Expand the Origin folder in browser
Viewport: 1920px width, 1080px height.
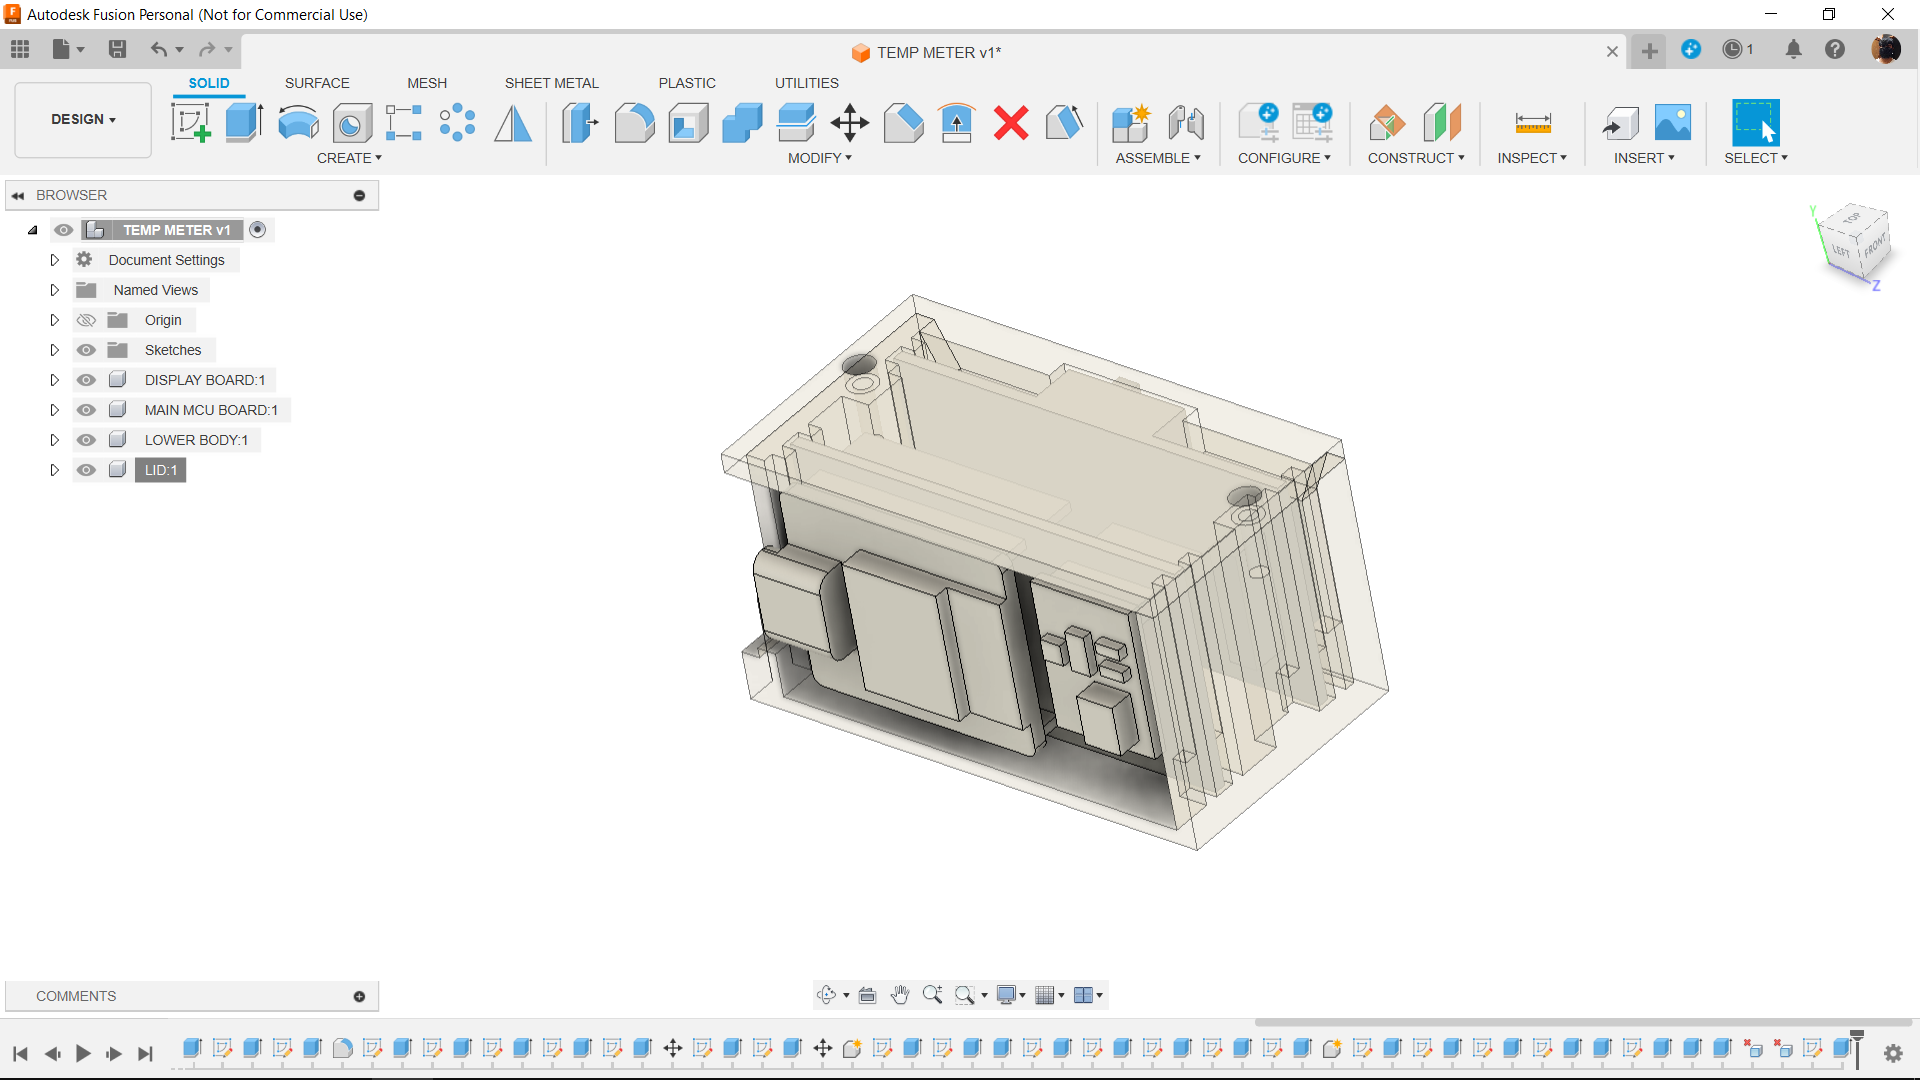click(54, 319)
